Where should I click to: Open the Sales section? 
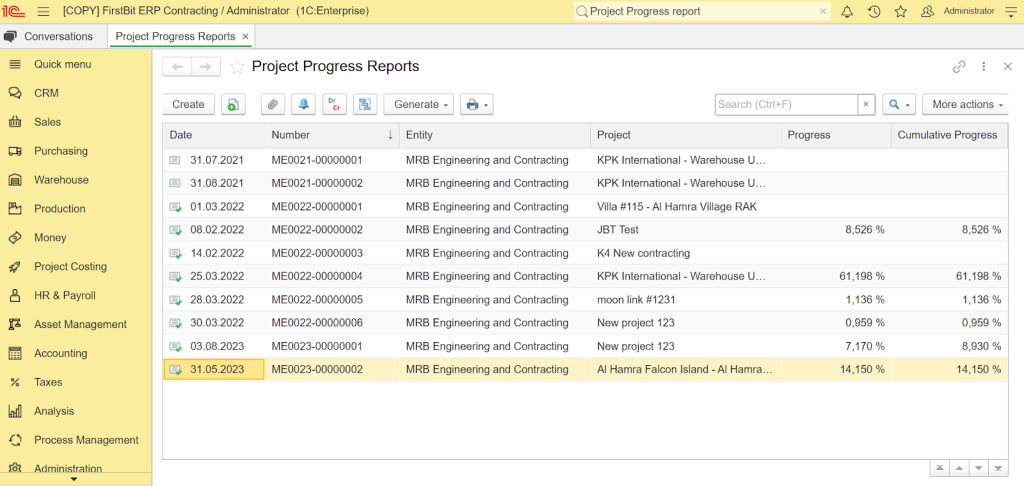coord(76,122)
